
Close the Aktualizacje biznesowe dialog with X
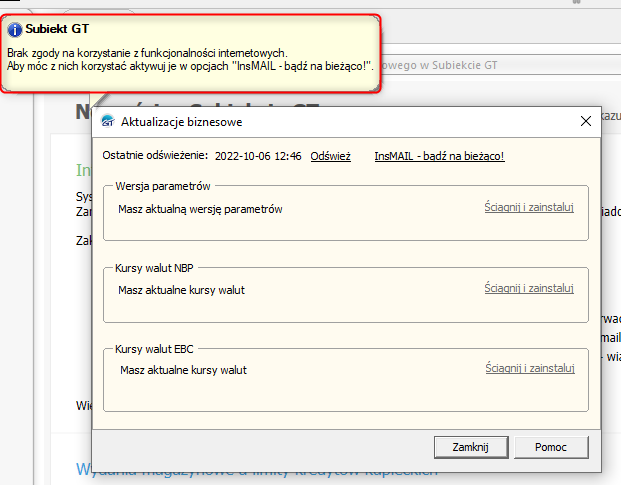[586, 122]
